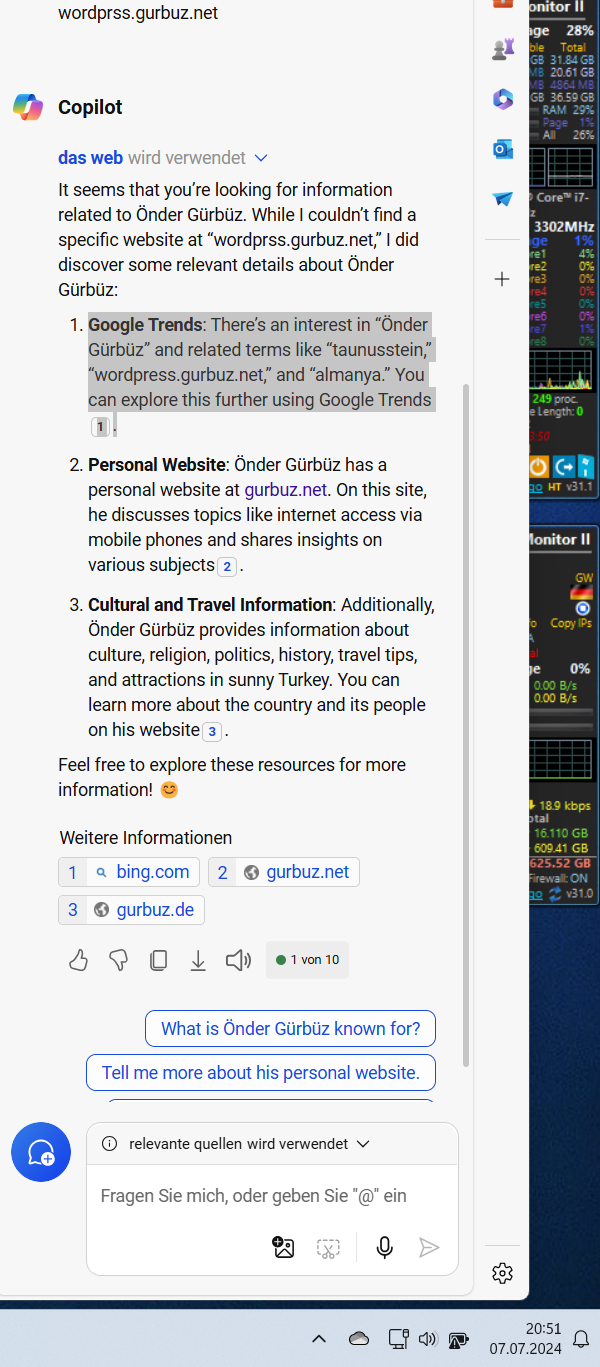Open citation 3 after Cultural paragraph
This screenshot has height=1367, width=600.
click(x=211, y=732)
